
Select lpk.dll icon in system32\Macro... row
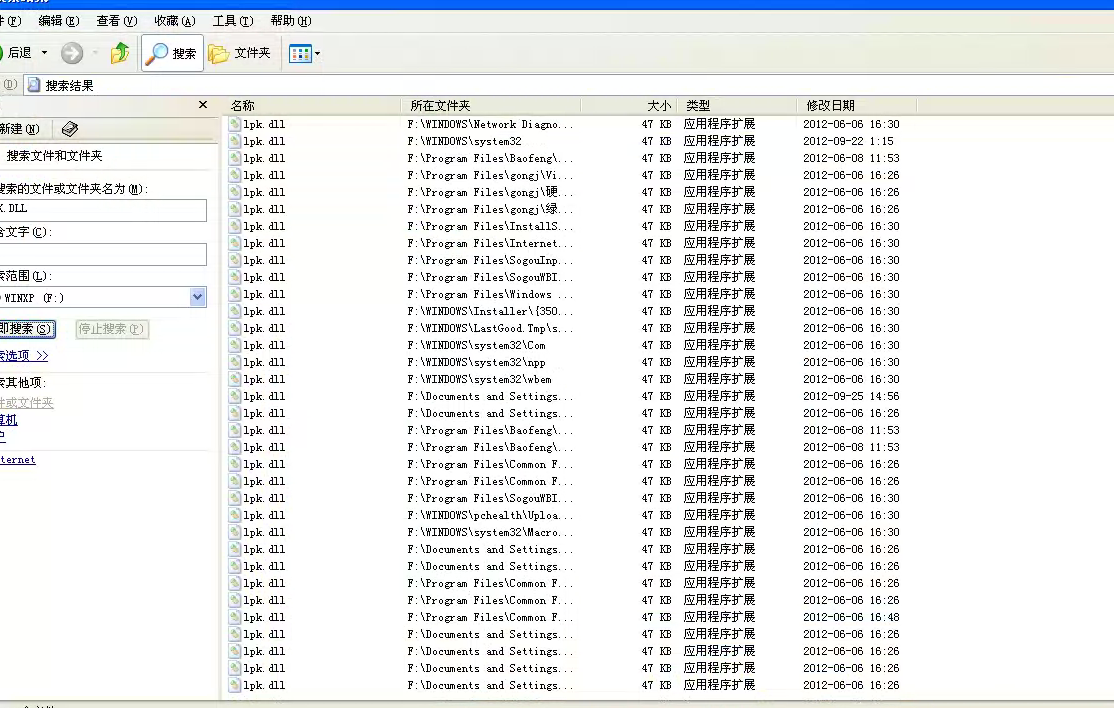pos(235,533)
